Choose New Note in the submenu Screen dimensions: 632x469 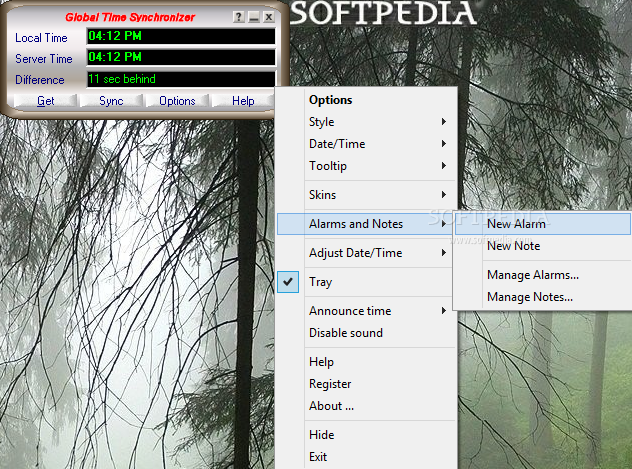point(543,246)
